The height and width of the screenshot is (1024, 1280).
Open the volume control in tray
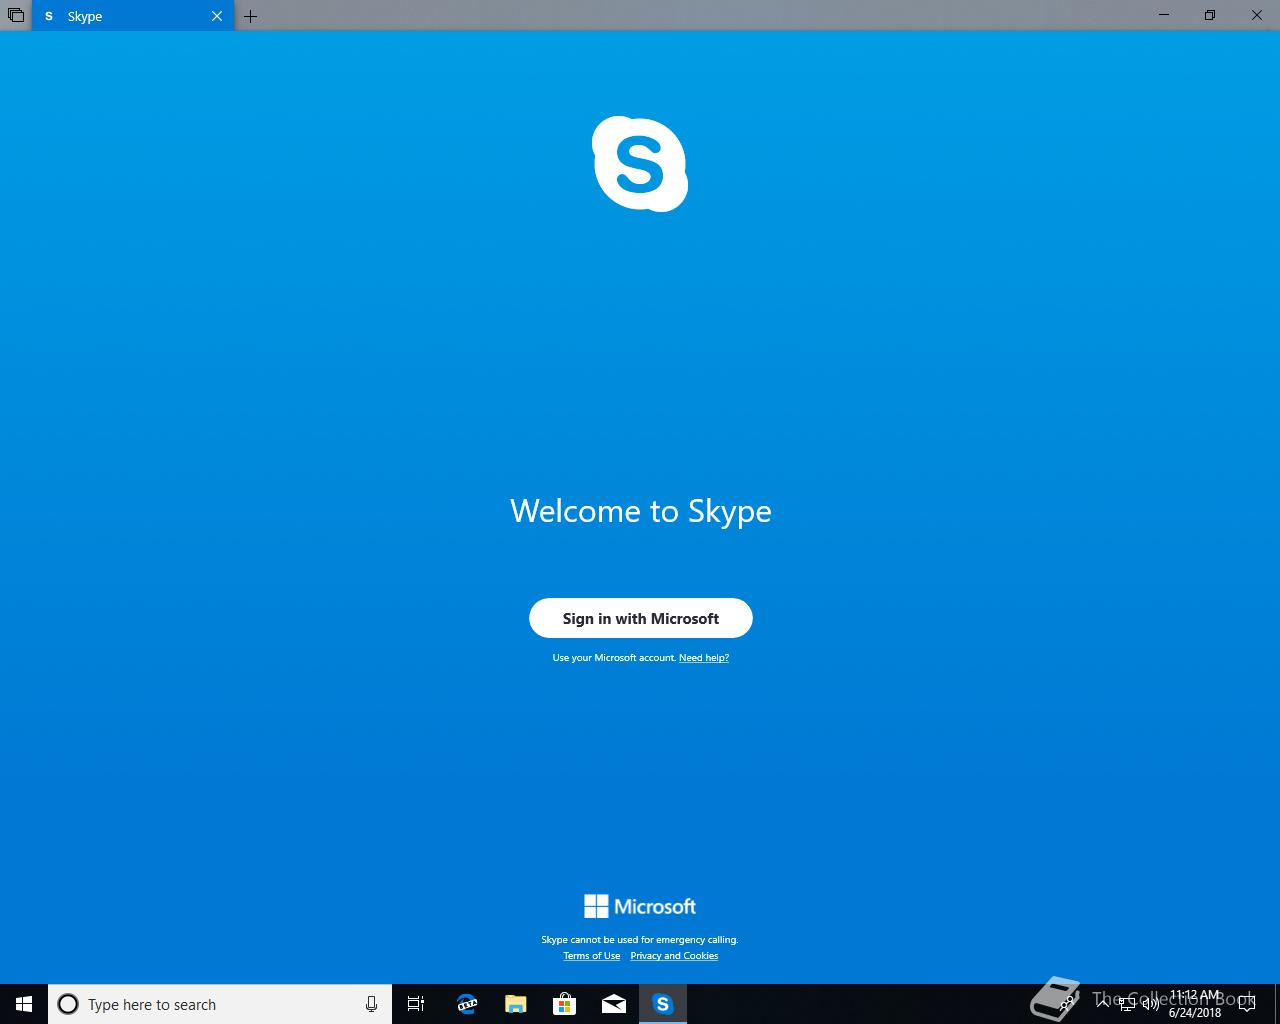point(1150,1004)
